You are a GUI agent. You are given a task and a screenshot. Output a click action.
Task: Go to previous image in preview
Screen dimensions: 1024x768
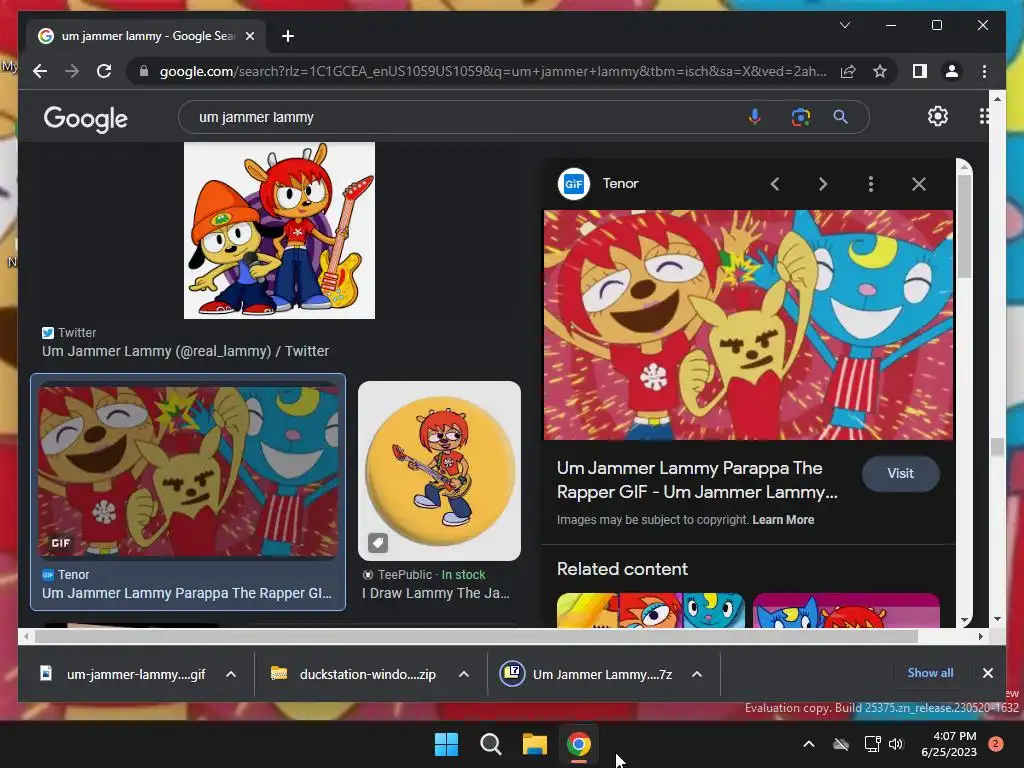[775, 184]
